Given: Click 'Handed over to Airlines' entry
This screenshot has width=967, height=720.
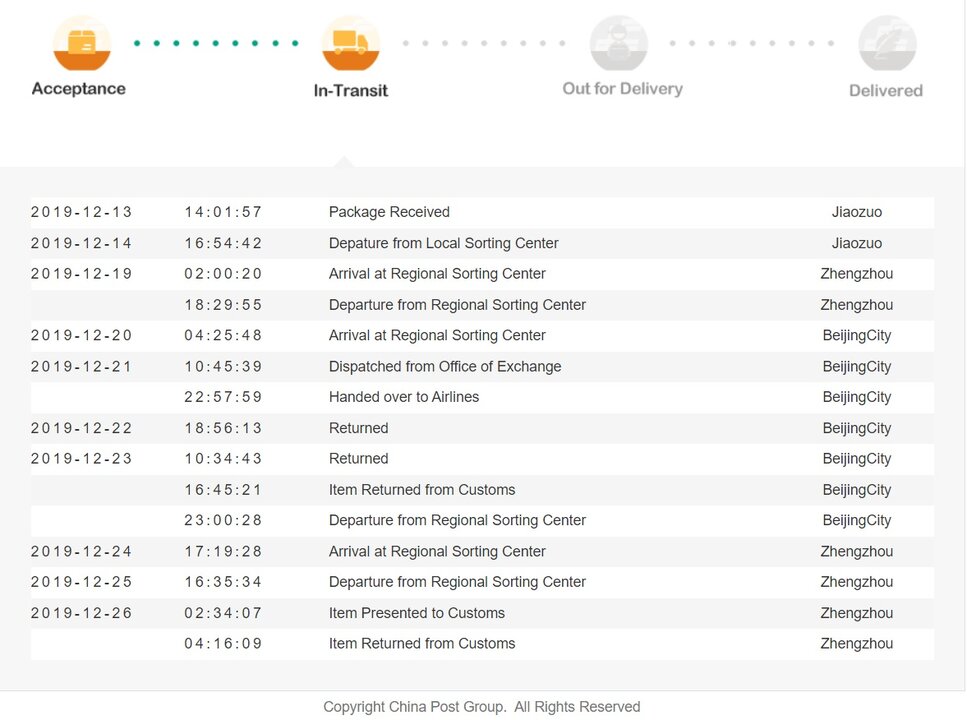Looking at the screenshot, I should (x=404, y=397).
